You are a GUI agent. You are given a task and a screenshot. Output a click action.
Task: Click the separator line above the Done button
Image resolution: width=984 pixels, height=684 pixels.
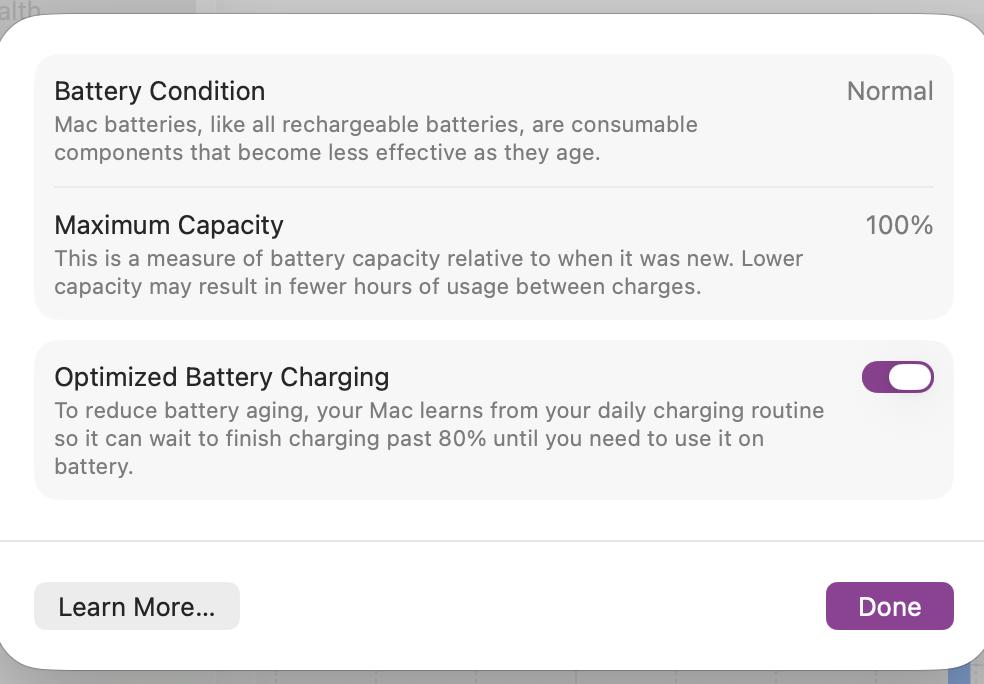click(492, 541)
